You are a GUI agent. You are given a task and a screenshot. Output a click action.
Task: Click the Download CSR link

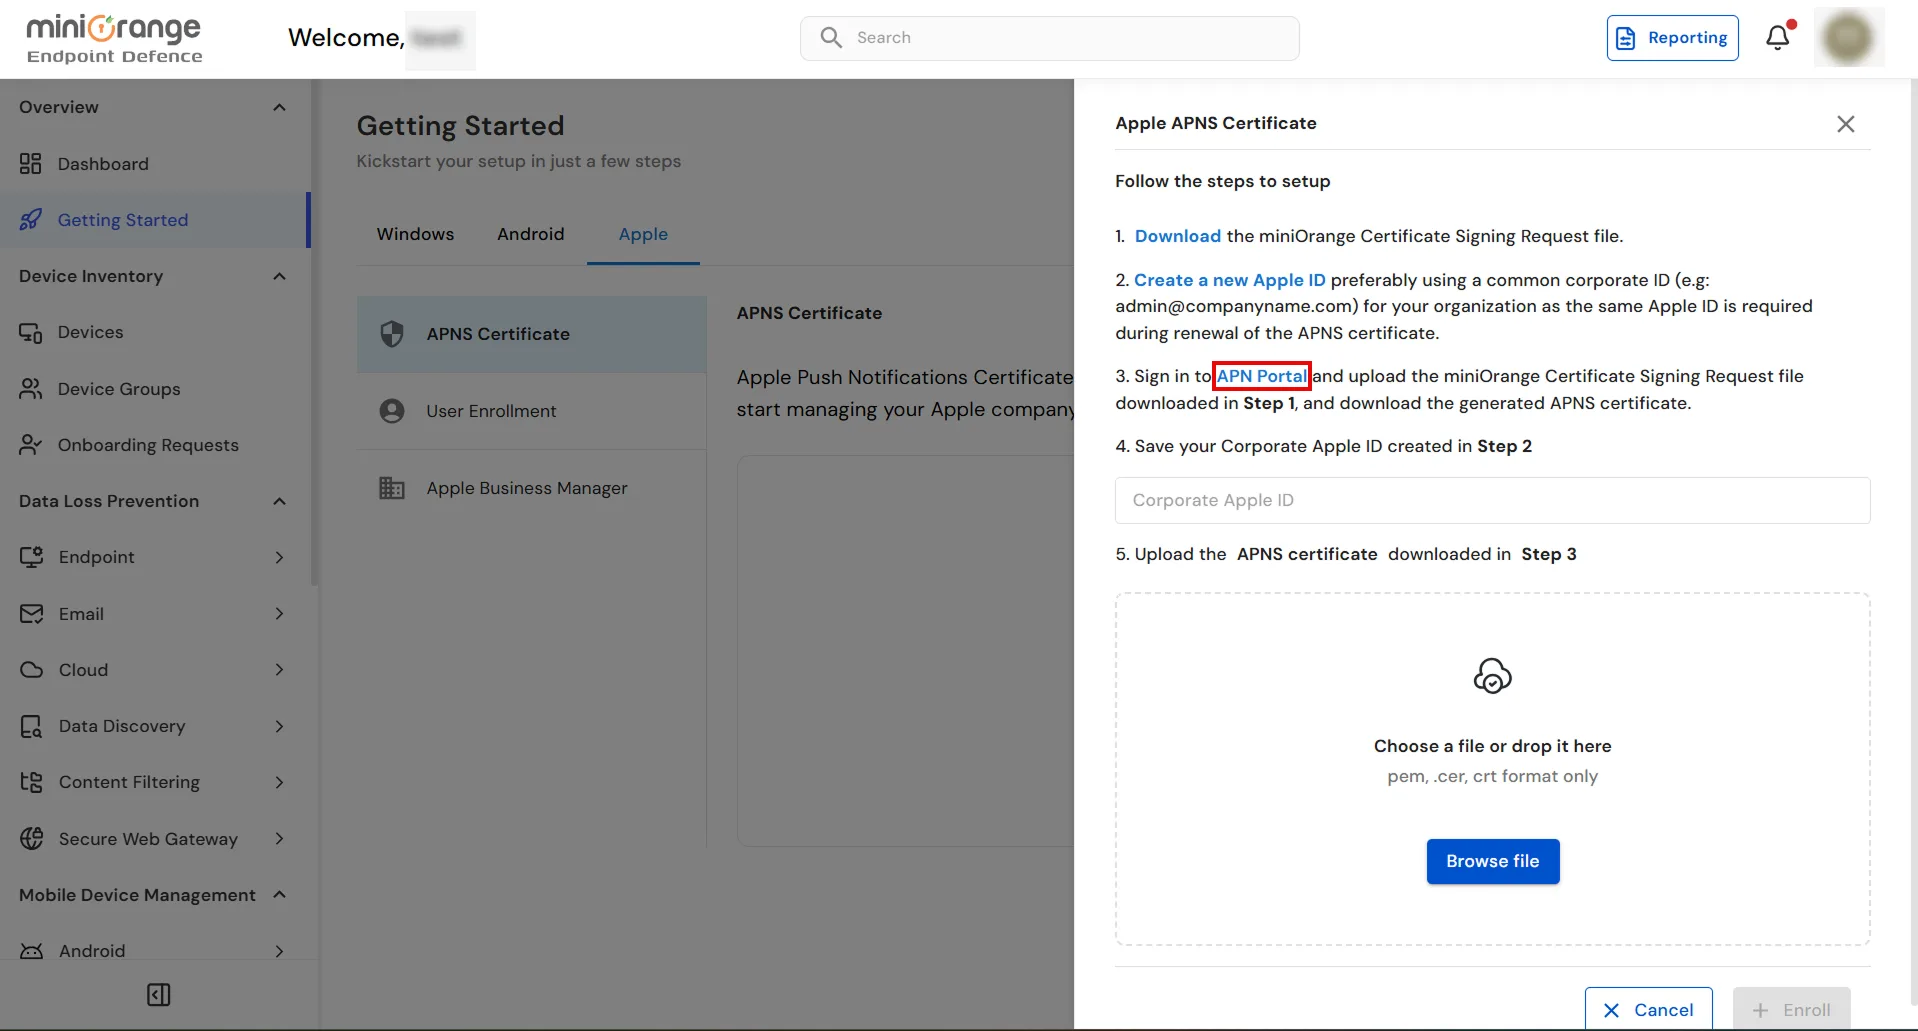click(x=1177, y=236)
